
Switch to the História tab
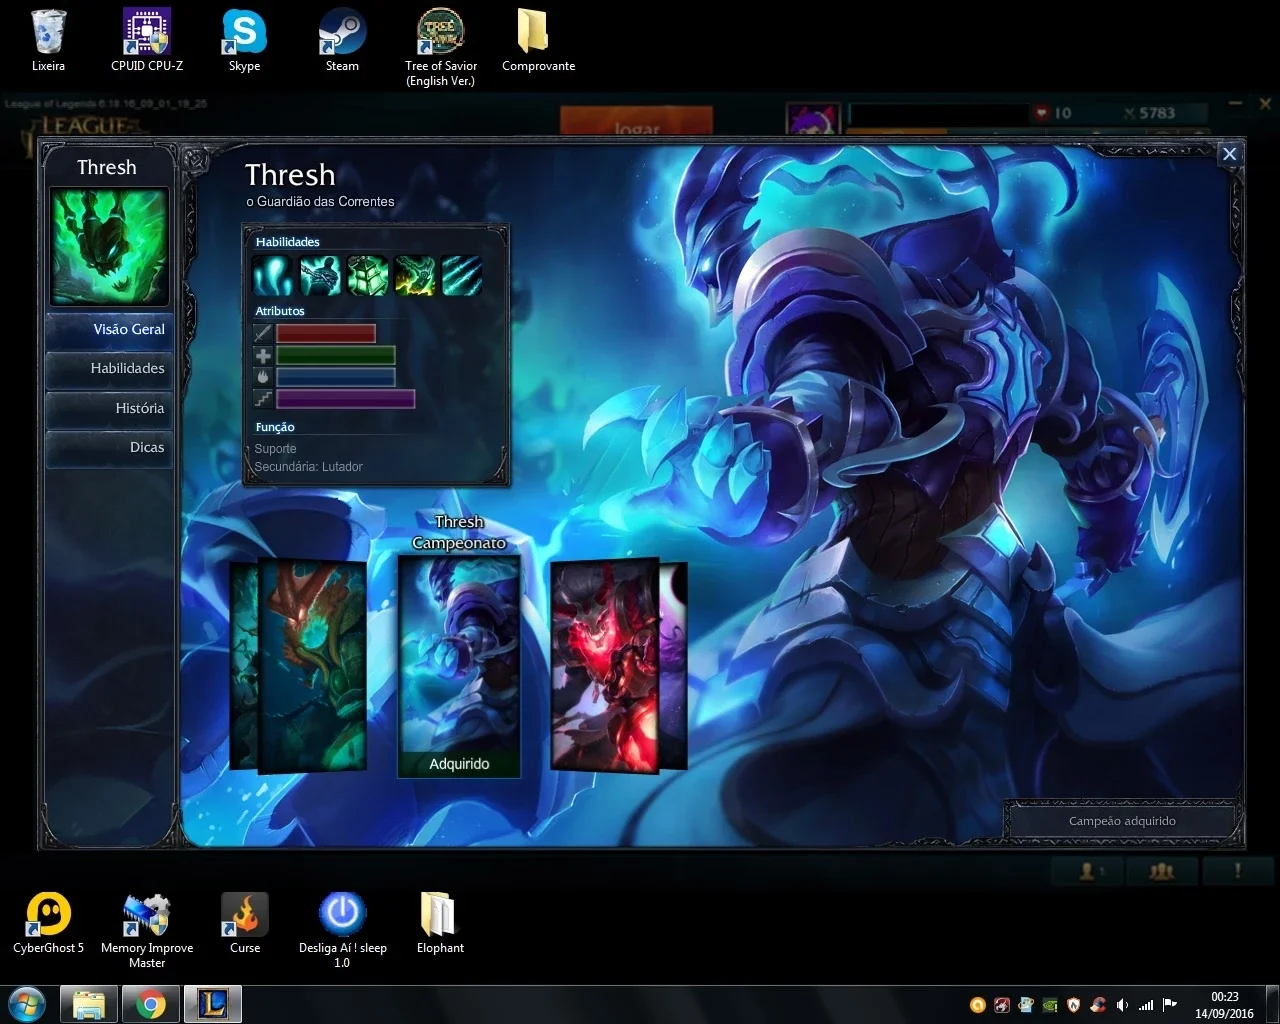tap(110, 408)
